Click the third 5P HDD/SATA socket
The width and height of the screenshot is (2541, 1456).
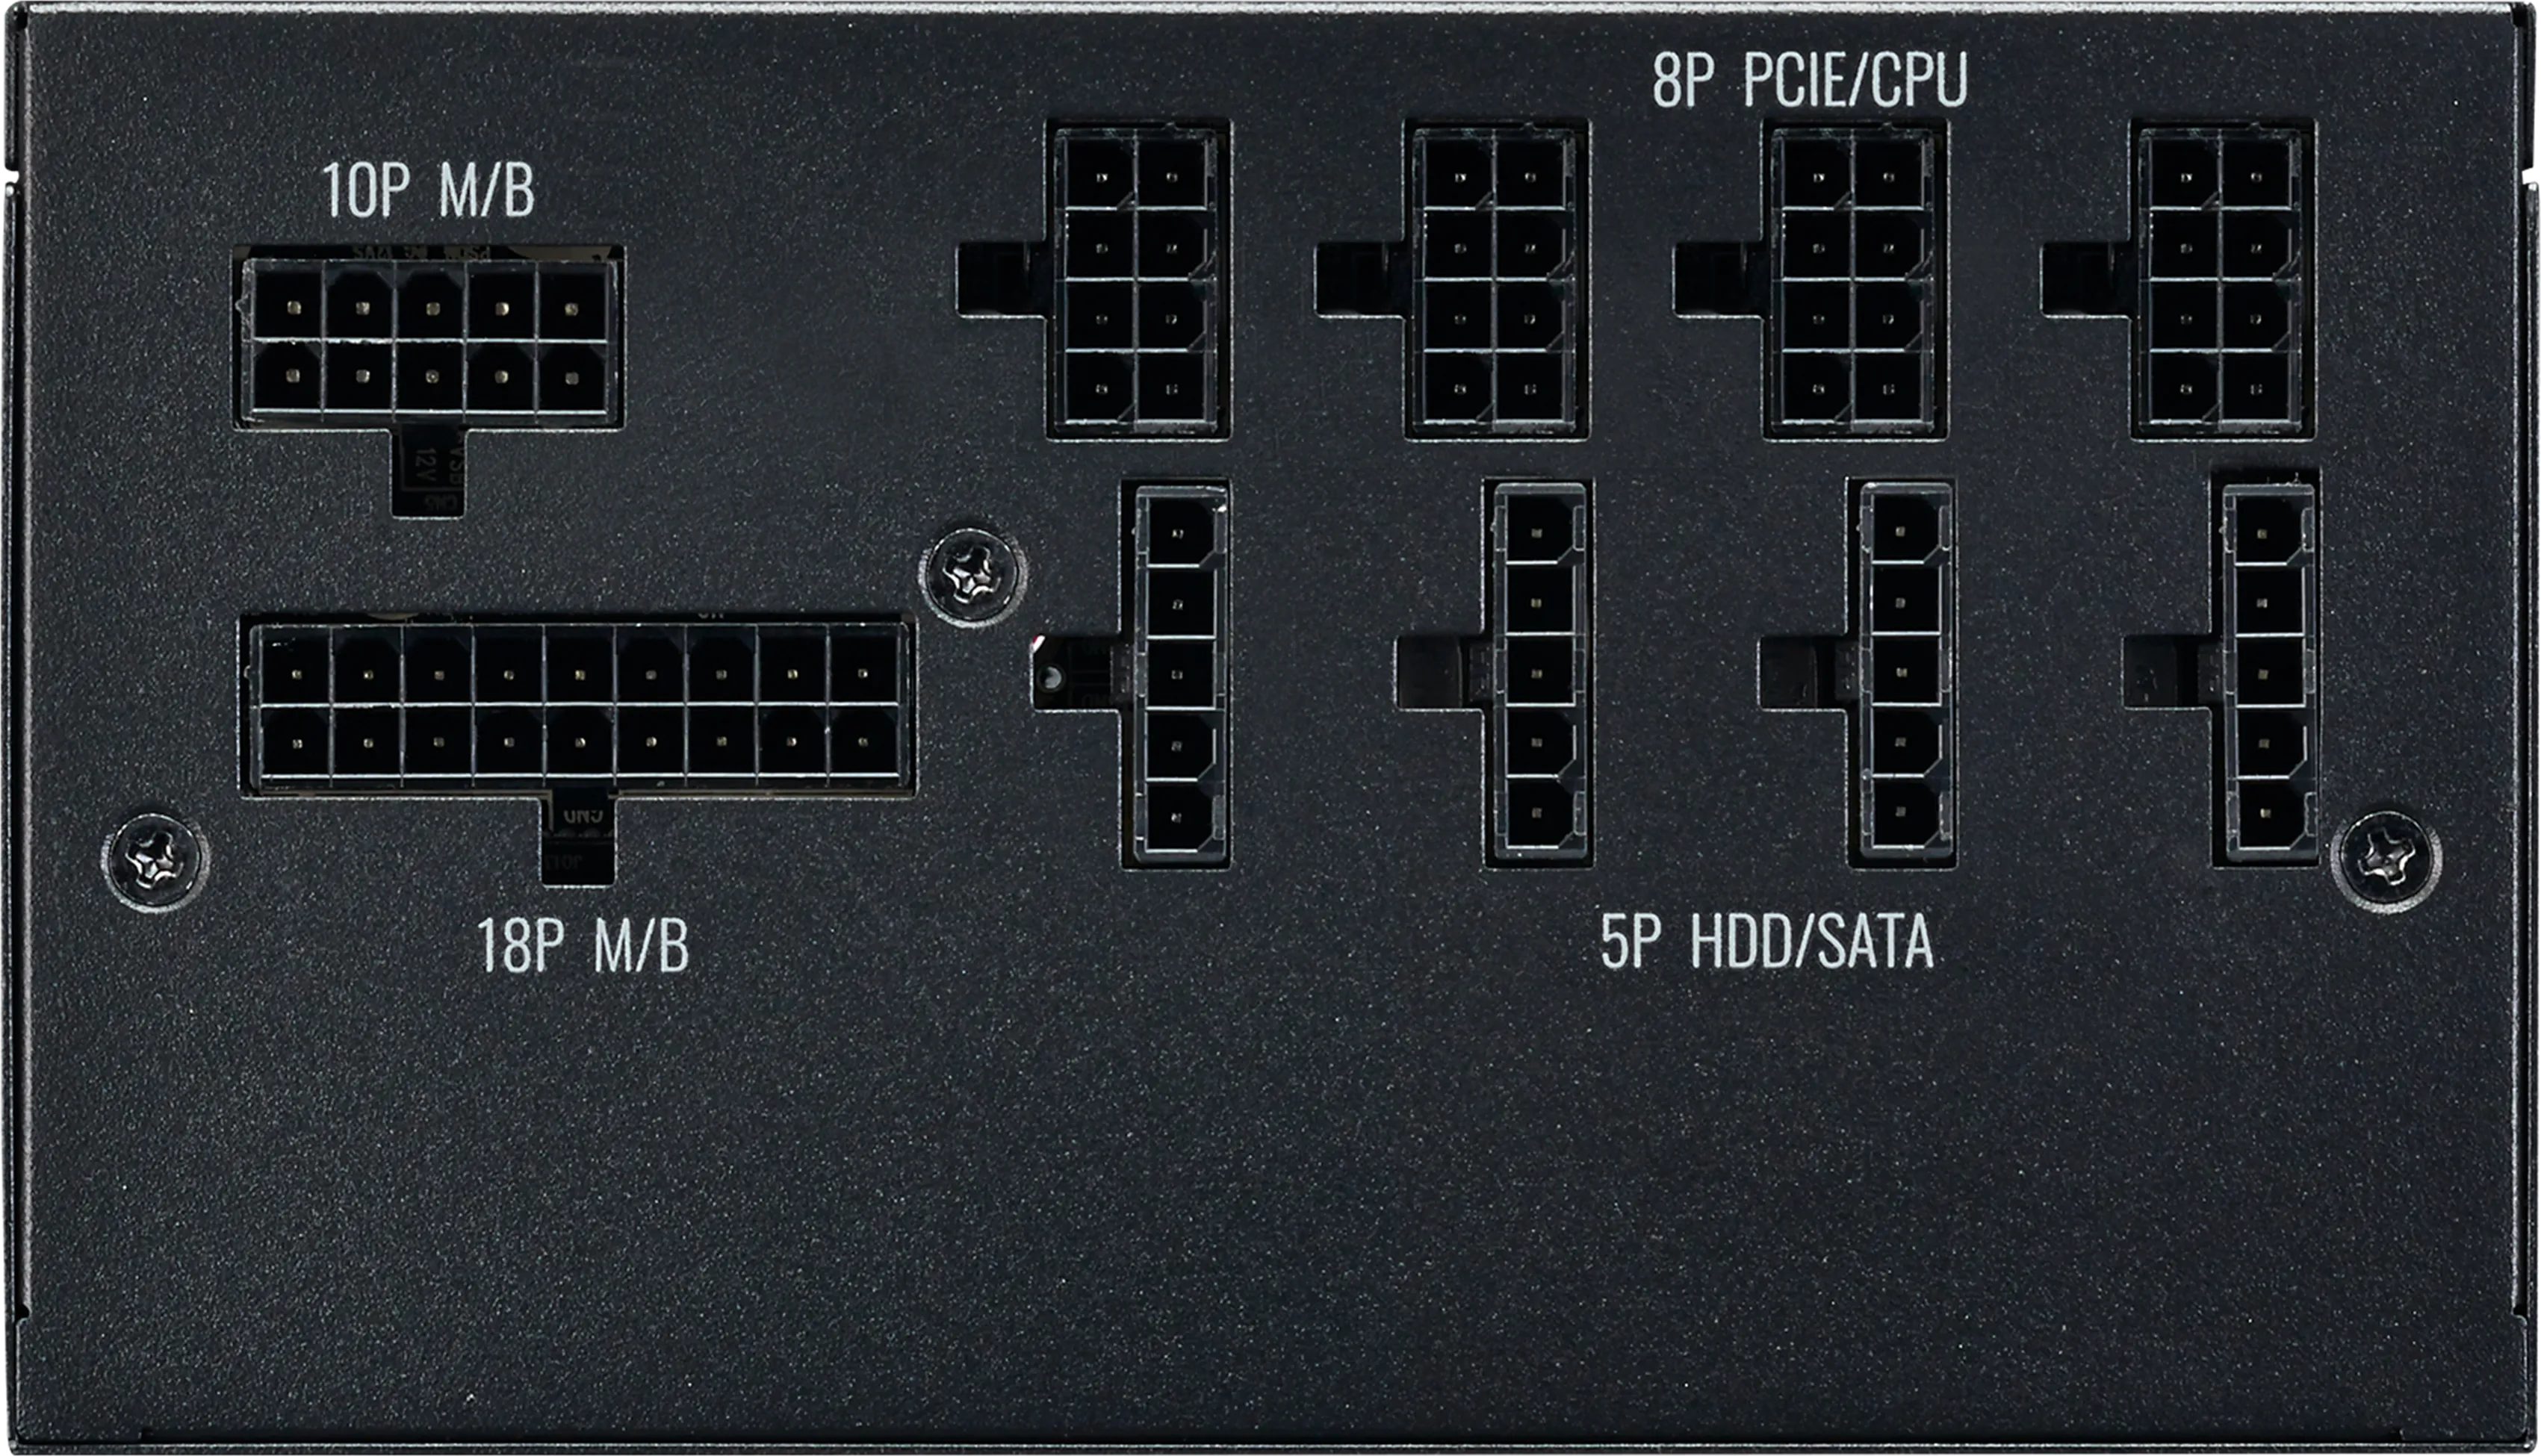pyautogui.click(x=1903, y=674)
